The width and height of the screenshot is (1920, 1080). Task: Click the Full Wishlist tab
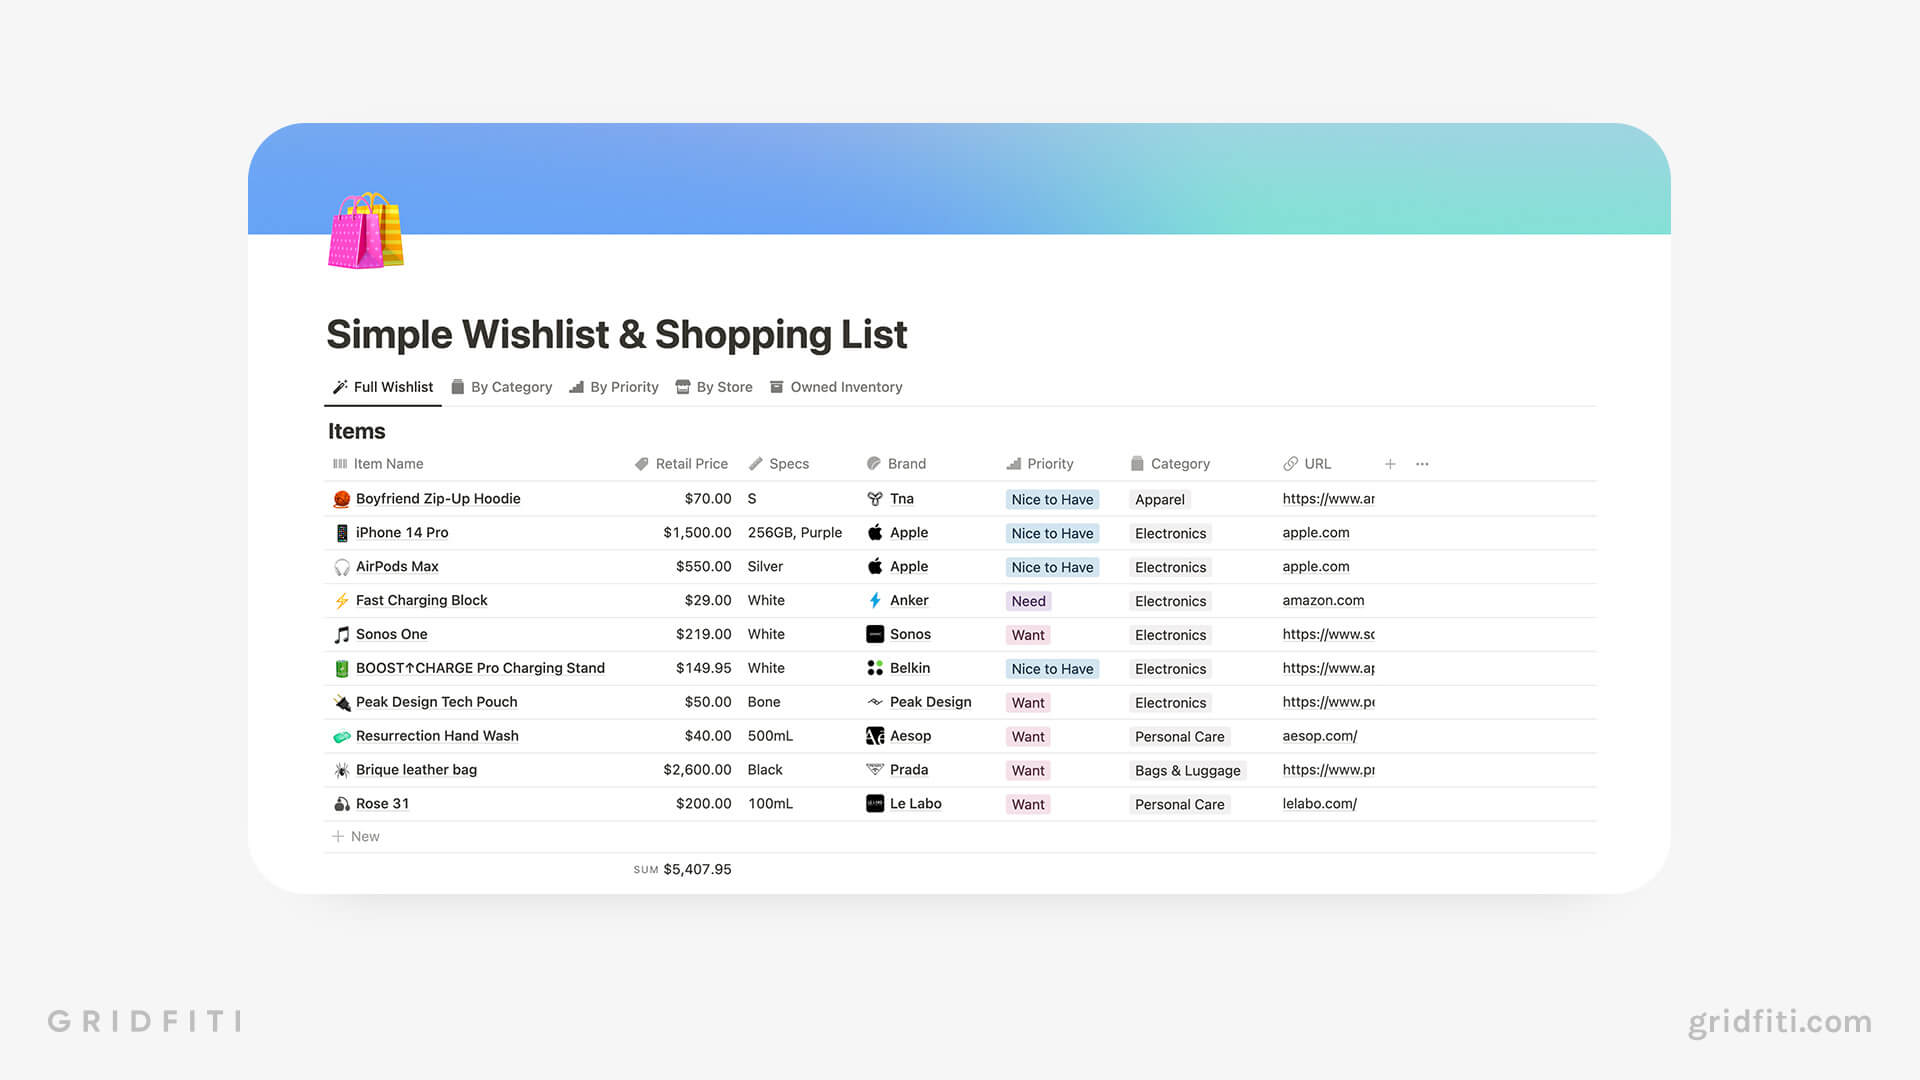pos(382,388)
